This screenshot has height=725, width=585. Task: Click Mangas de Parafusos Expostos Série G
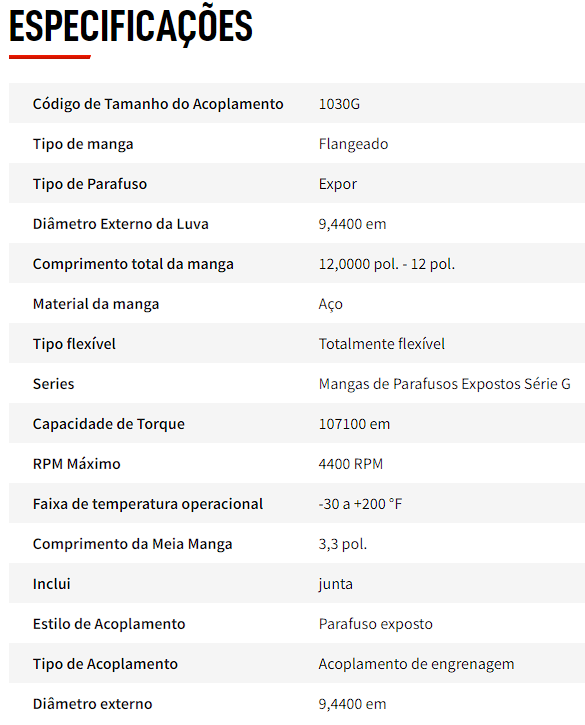click(x=444, y=384)
